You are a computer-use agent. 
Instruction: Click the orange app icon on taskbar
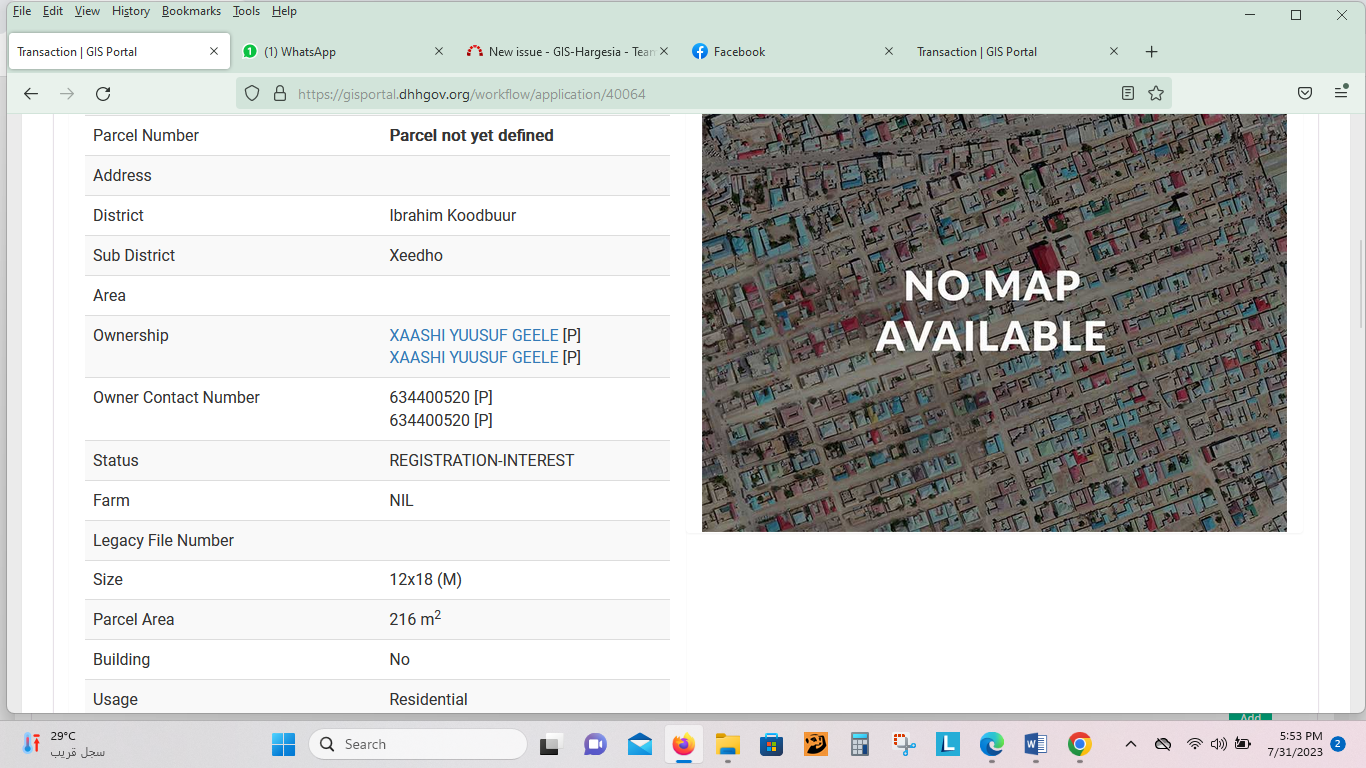pos(816,744)
